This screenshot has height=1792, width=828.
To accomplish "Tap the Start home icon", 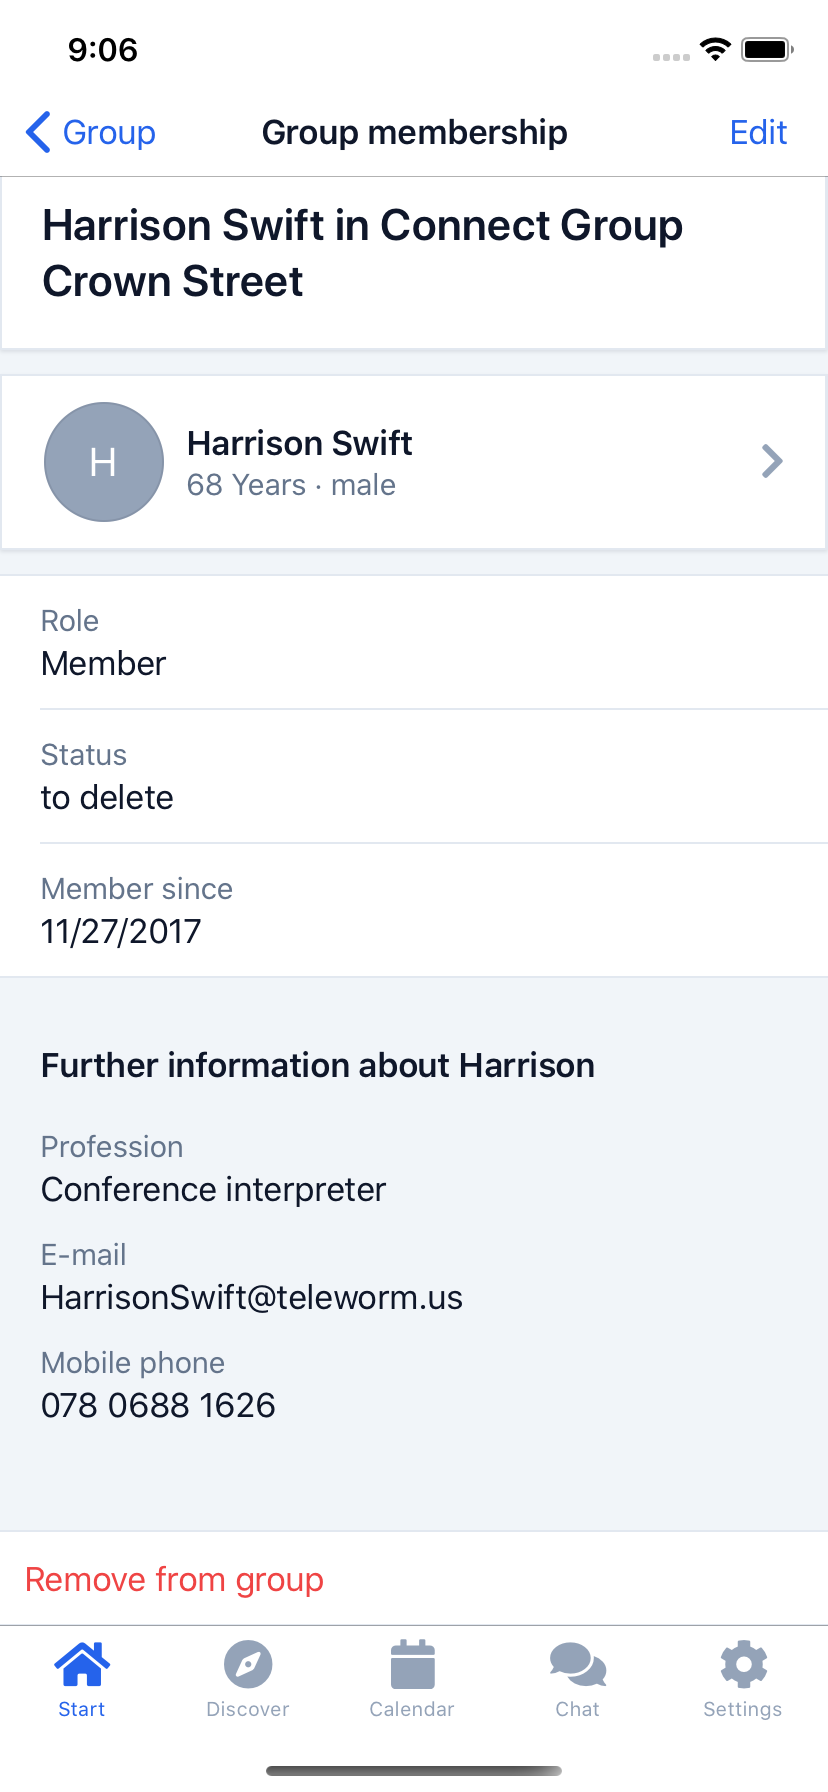I will (x=82, y=1664).
